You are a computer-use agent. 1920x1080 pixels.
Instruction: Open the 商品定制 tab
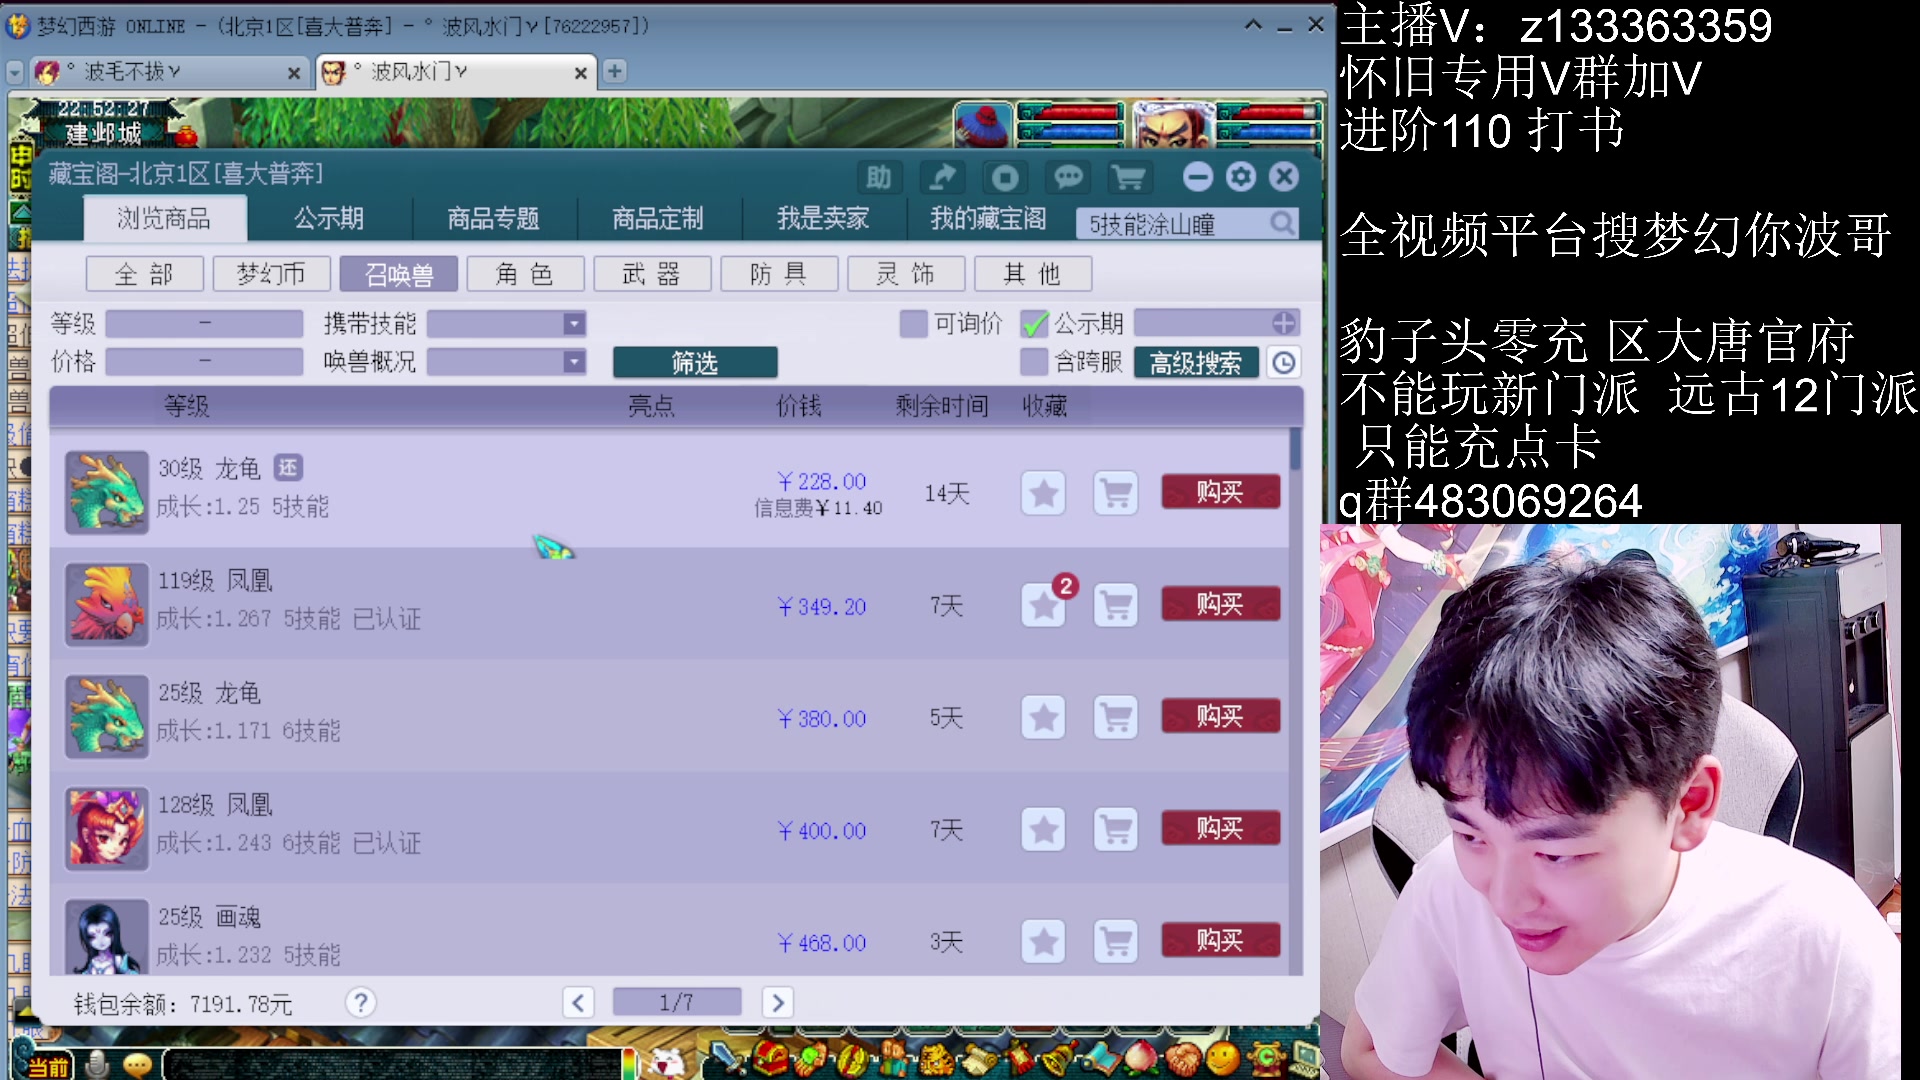point(658,219)
